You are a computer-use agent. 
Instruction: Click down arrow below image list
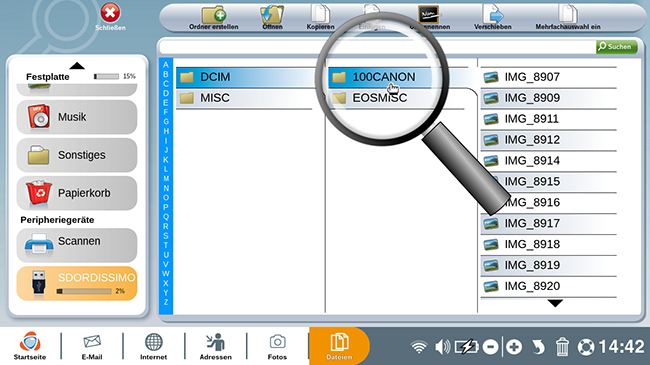555,304
